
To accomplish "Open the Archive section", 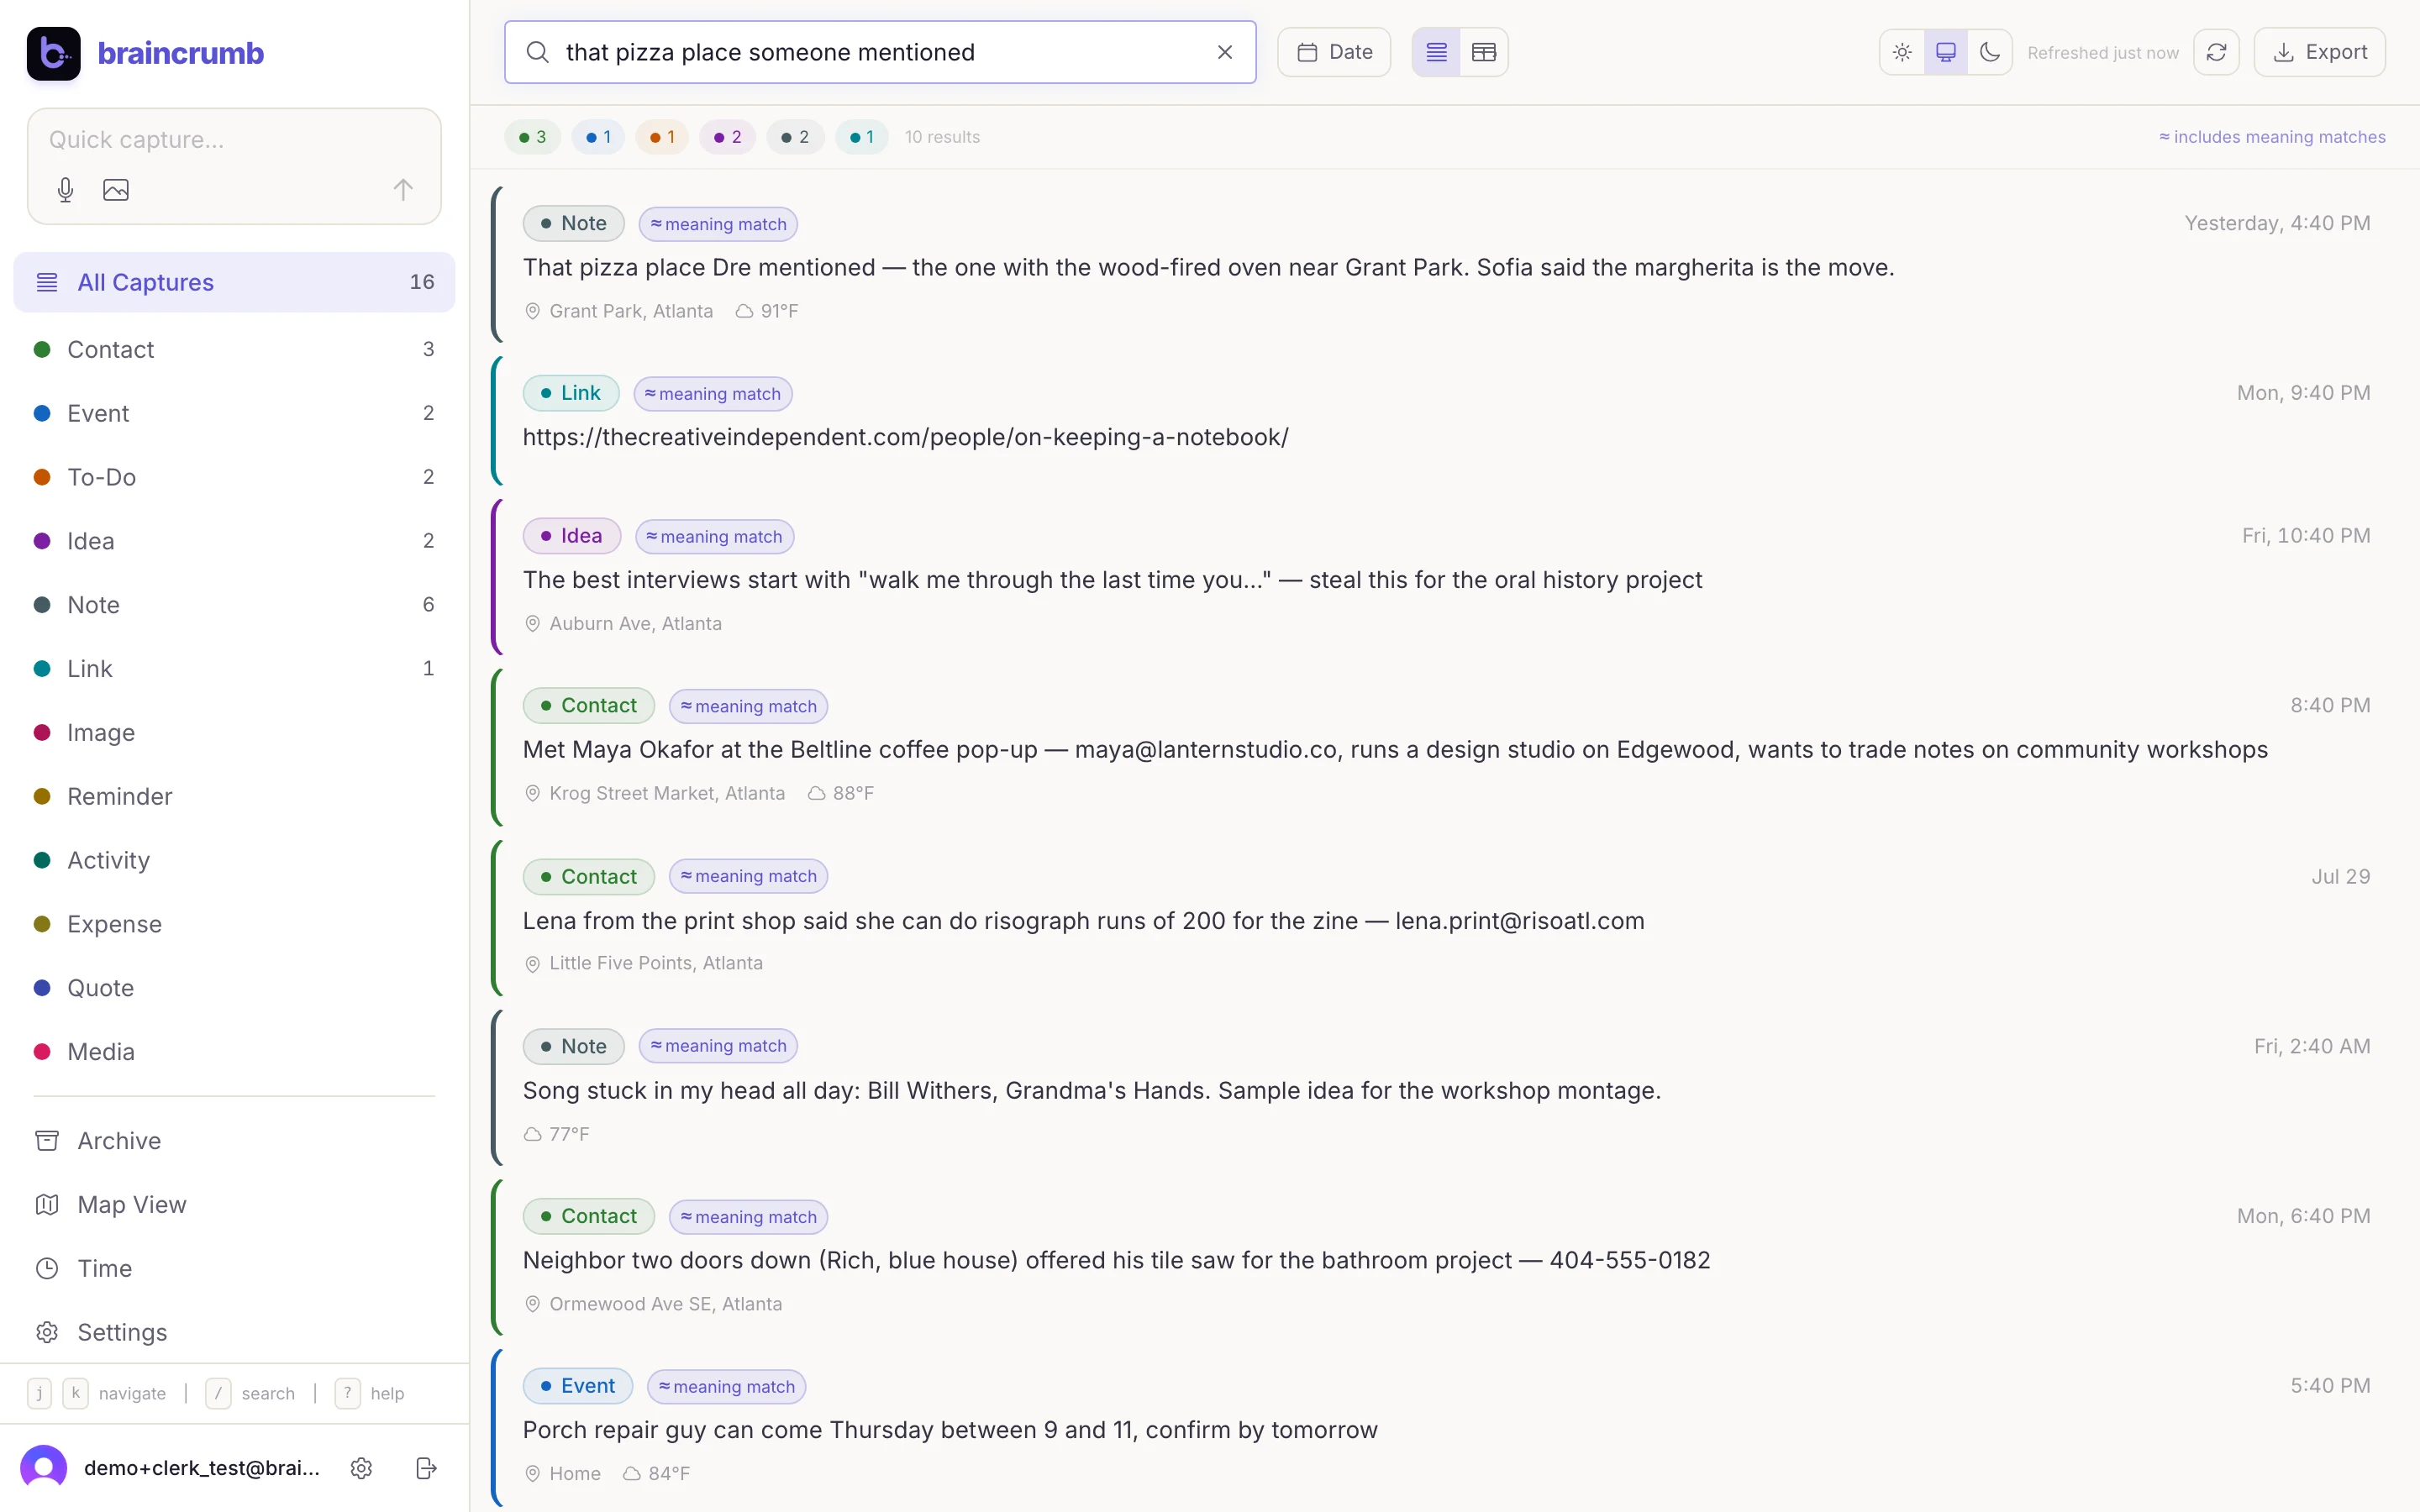I will [x=119, y=1140].
